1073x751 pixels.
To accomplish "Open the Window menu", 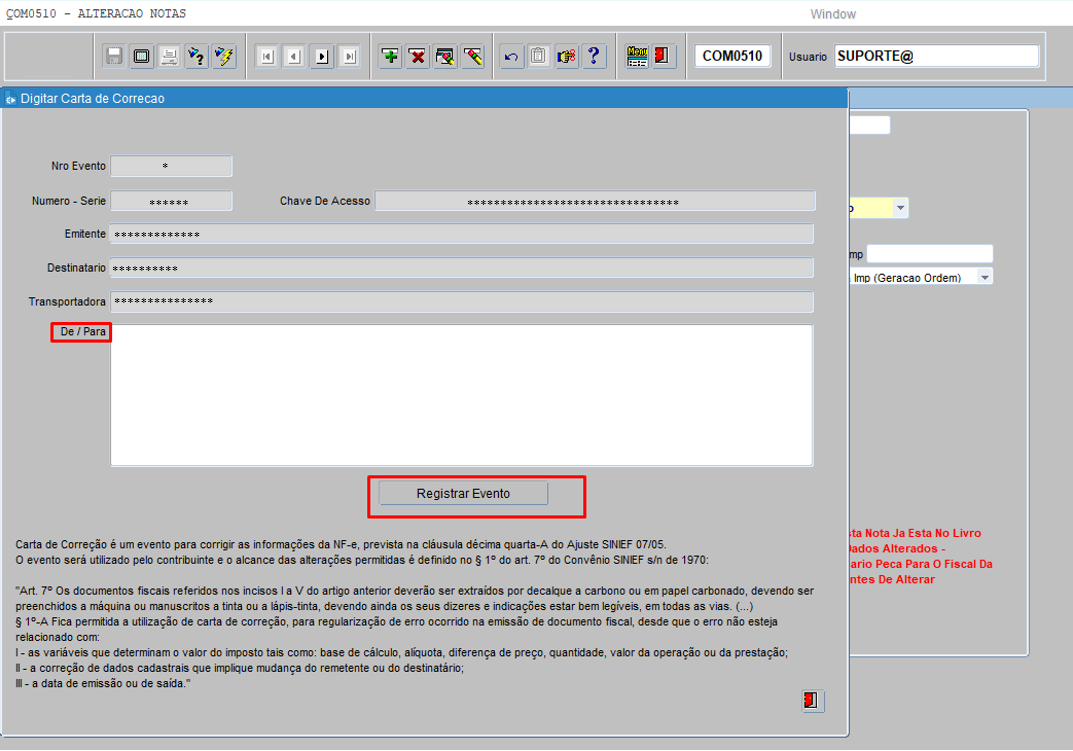I will [832, 14].
